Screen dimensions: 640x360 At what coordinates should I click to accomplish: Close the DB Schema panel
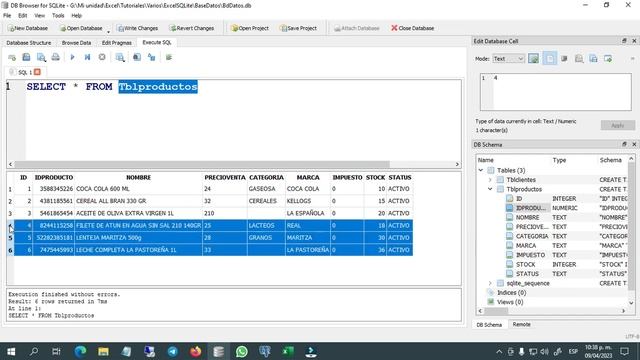pos(634,144)
